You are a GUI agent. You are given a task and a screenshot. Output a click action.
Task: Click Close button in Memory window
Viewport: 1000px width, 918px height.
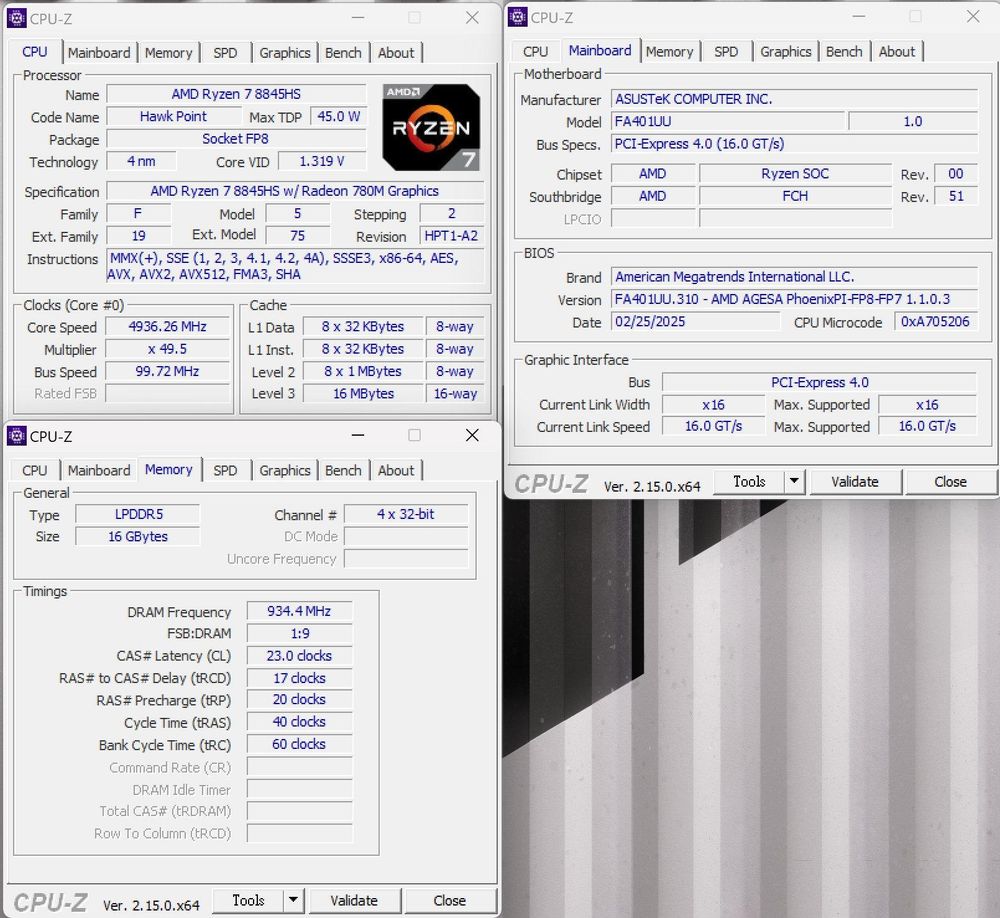[x=450, y=900]
